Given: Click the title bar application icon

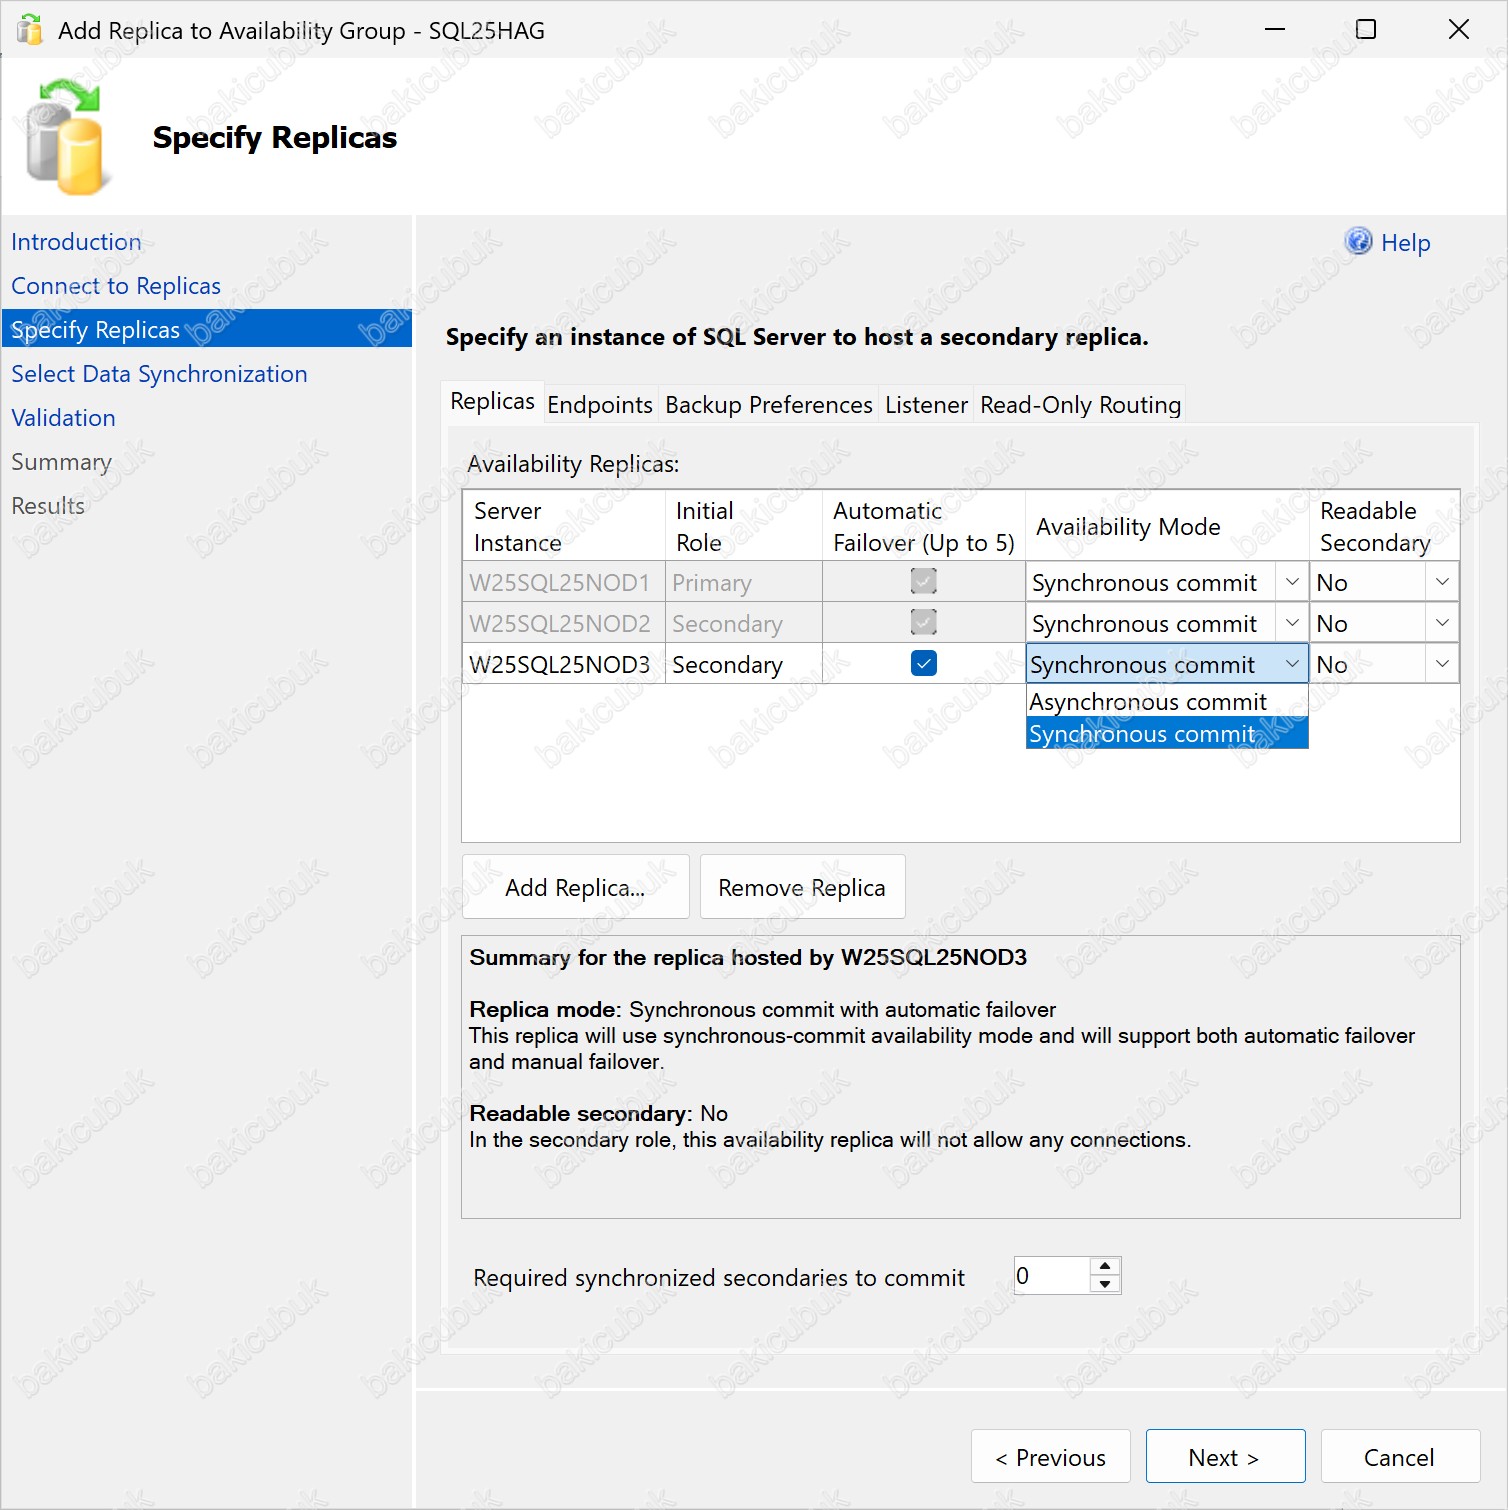Looking at the screenshot, I should click(x=30, y=30).
